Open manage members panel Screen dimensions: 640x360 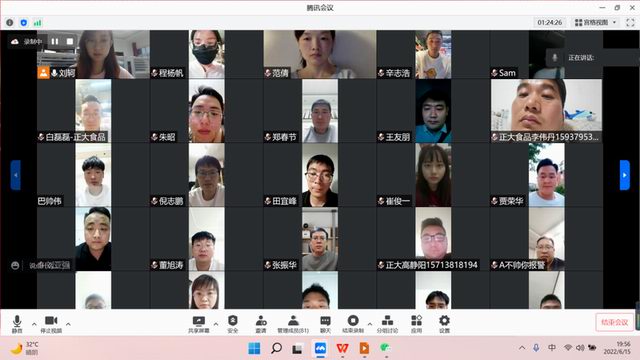click(293, 324)
